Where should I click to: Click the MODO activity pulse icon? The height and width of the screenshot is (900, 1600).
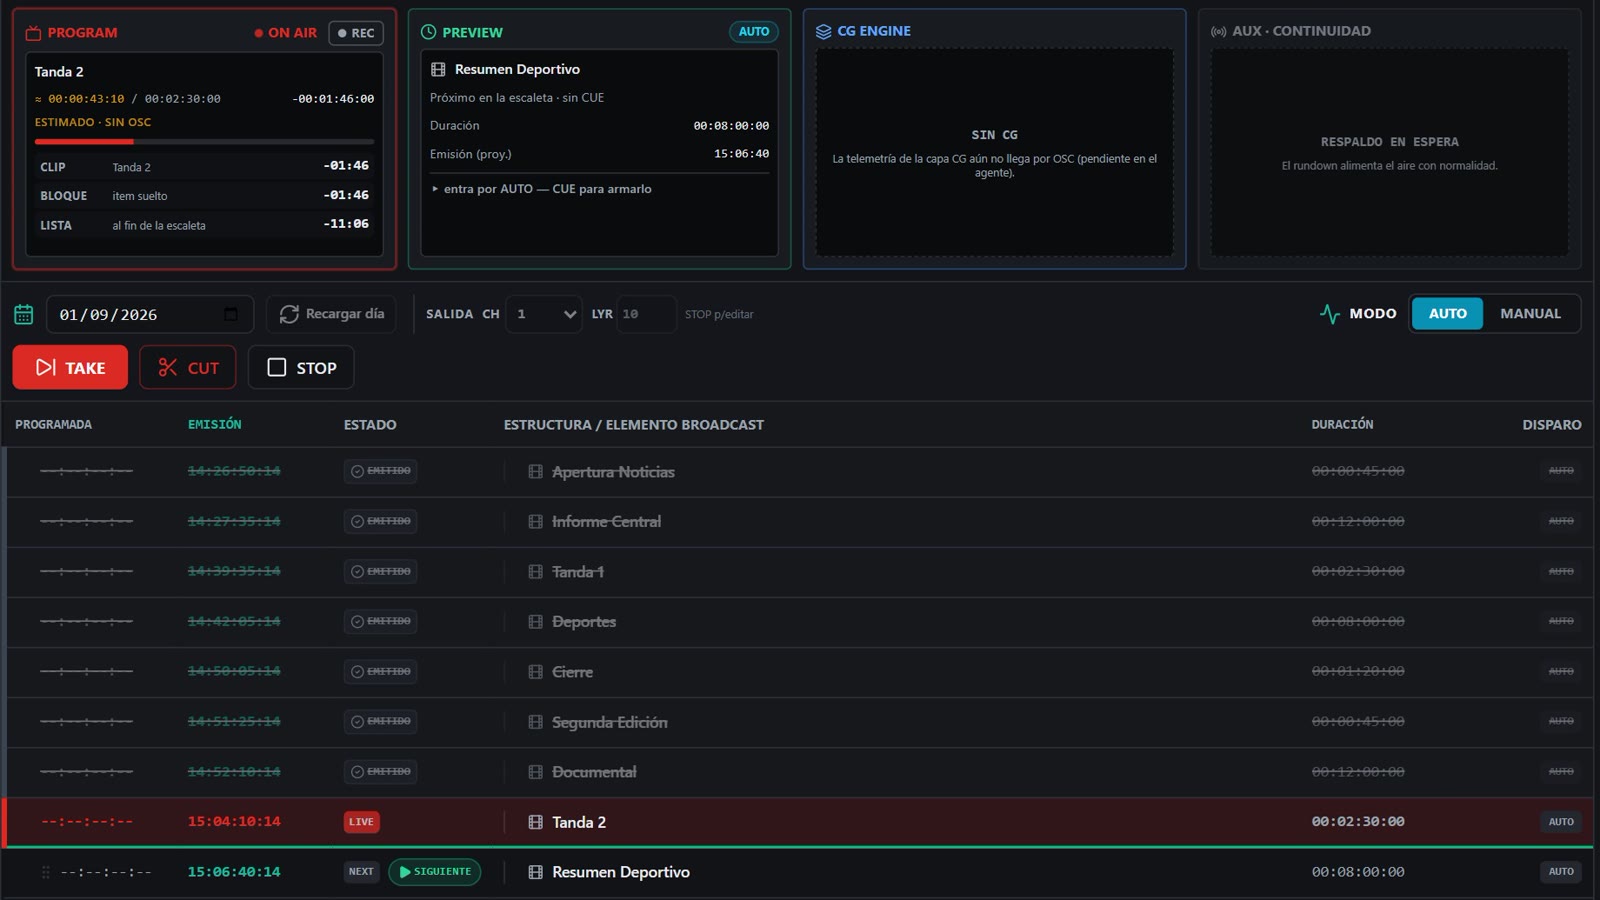click(x=1329, y=314)
